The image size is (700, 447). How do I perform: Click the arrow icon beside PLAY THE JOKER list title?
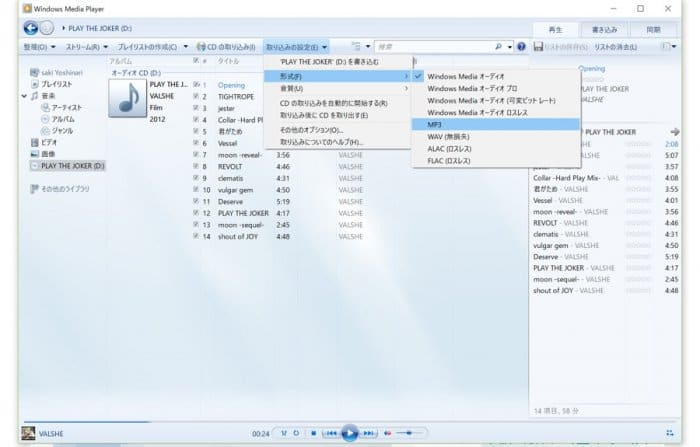coord(675,132)
